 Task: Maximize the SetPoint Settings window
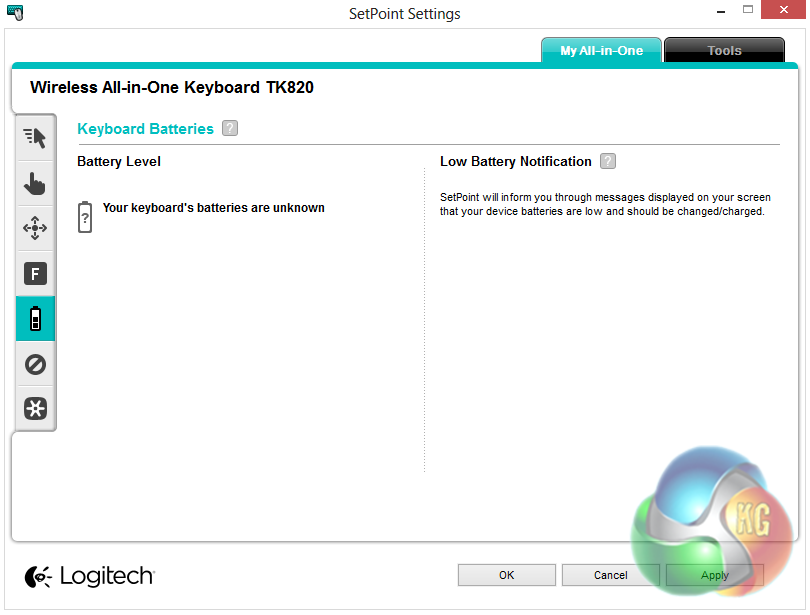(747, 9)
